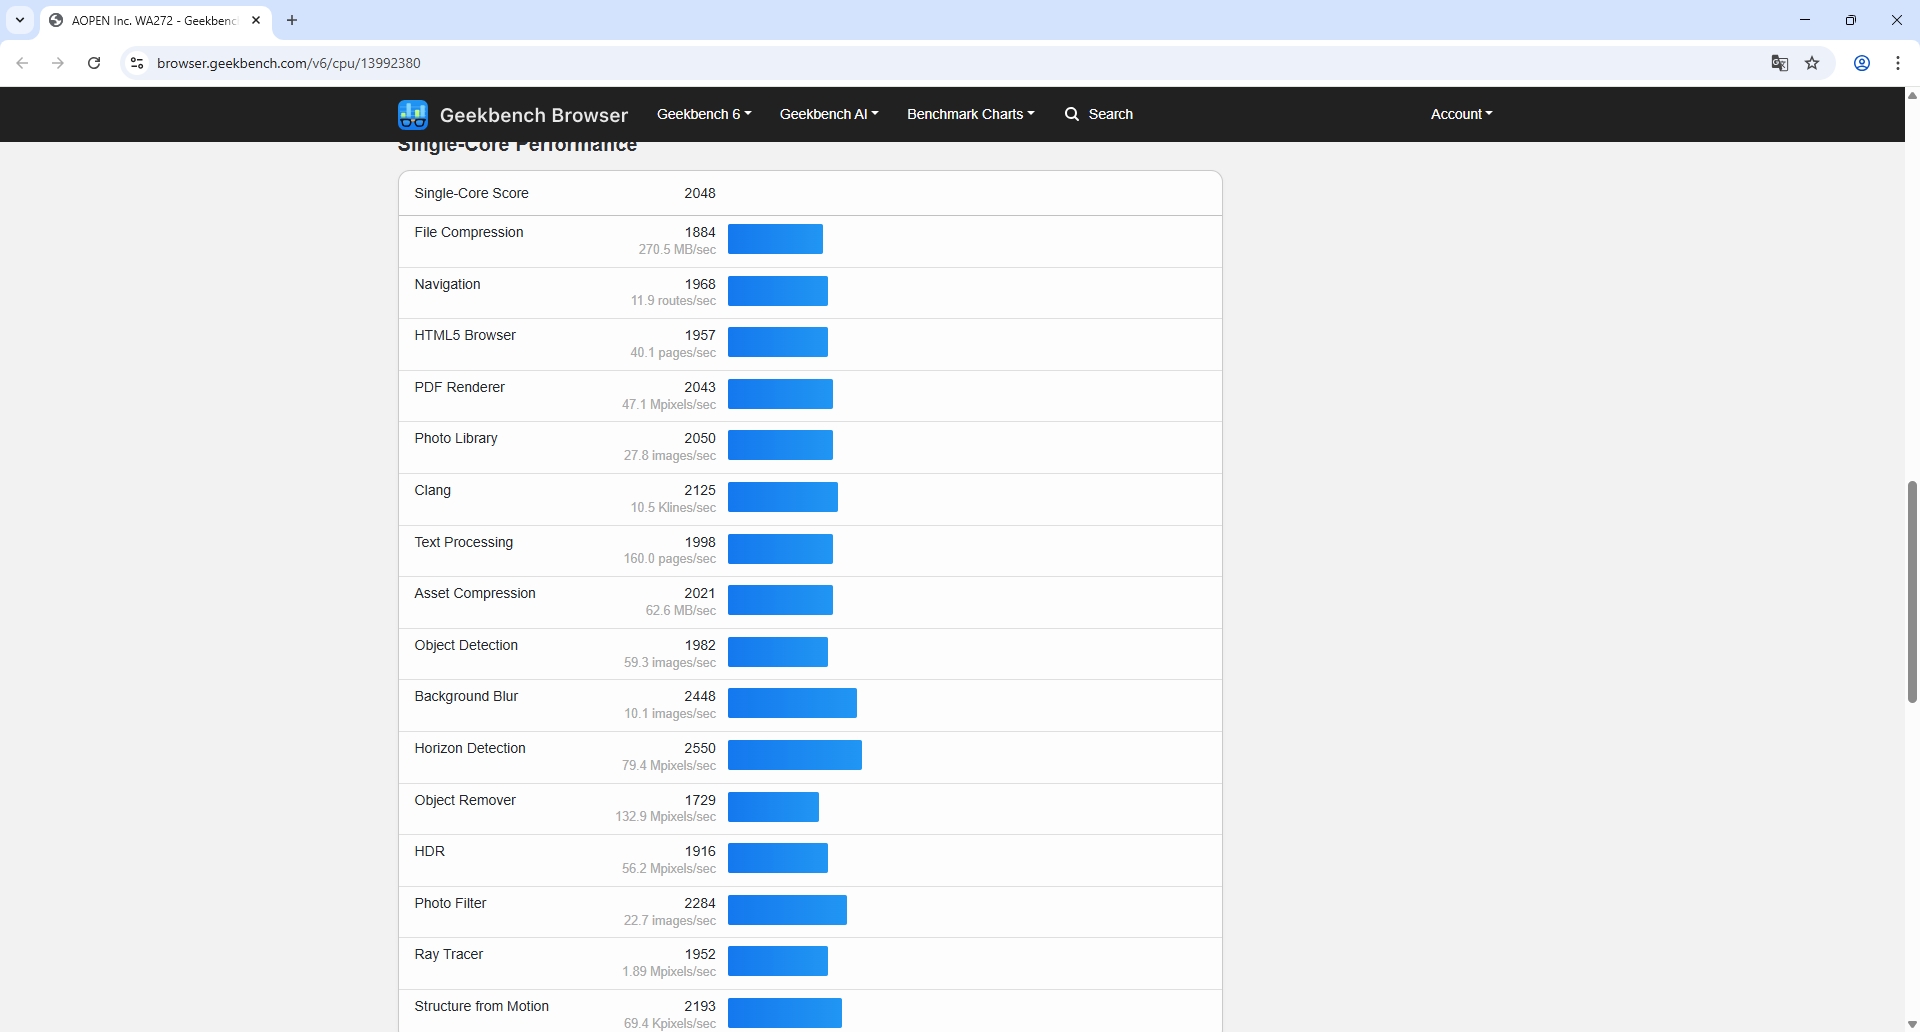
Task: Expand the Geekbench 6 dropdown menu
Action: pyautogui.click(x=704, y=114)
